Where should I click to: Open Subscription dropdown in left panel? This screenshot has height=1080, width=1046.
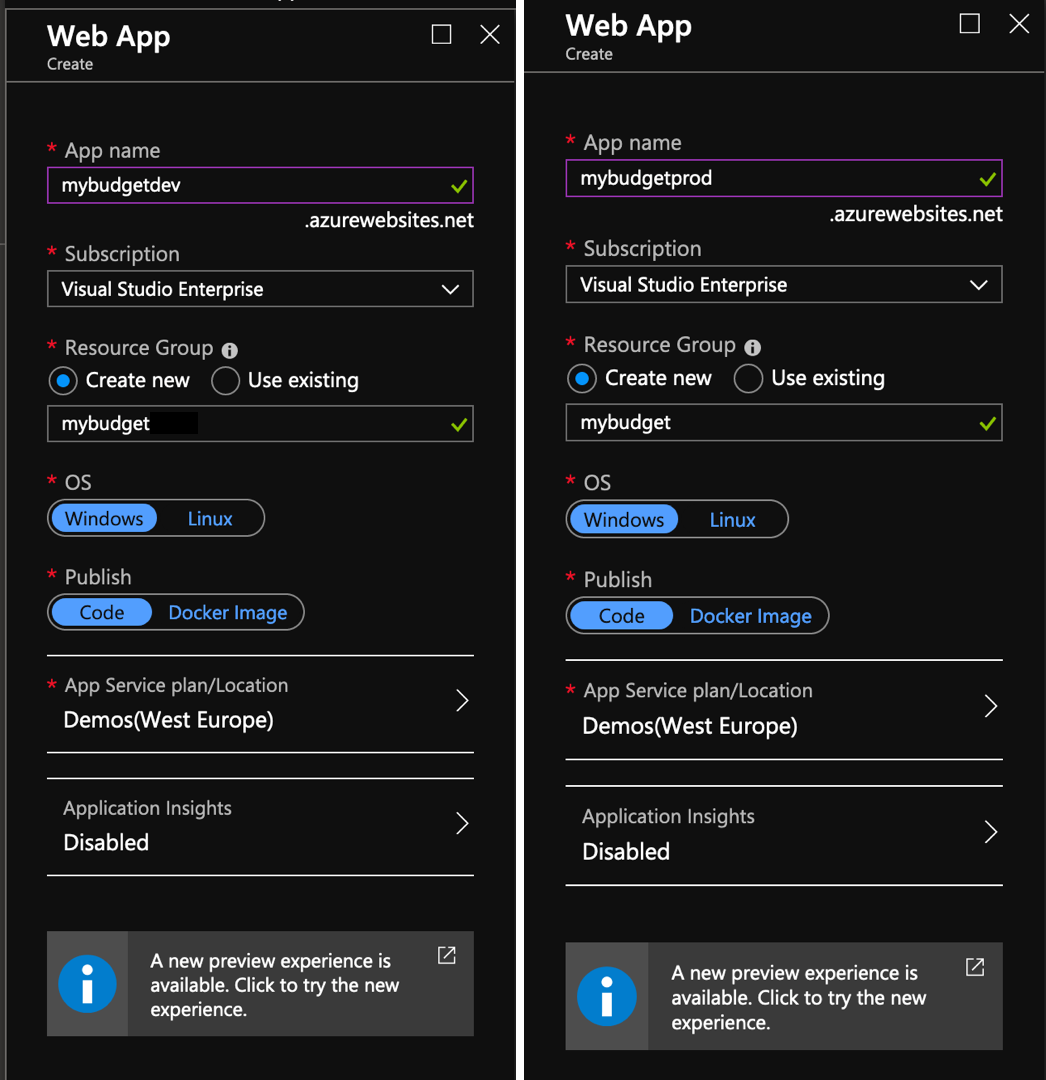click(x=260, y=289)
